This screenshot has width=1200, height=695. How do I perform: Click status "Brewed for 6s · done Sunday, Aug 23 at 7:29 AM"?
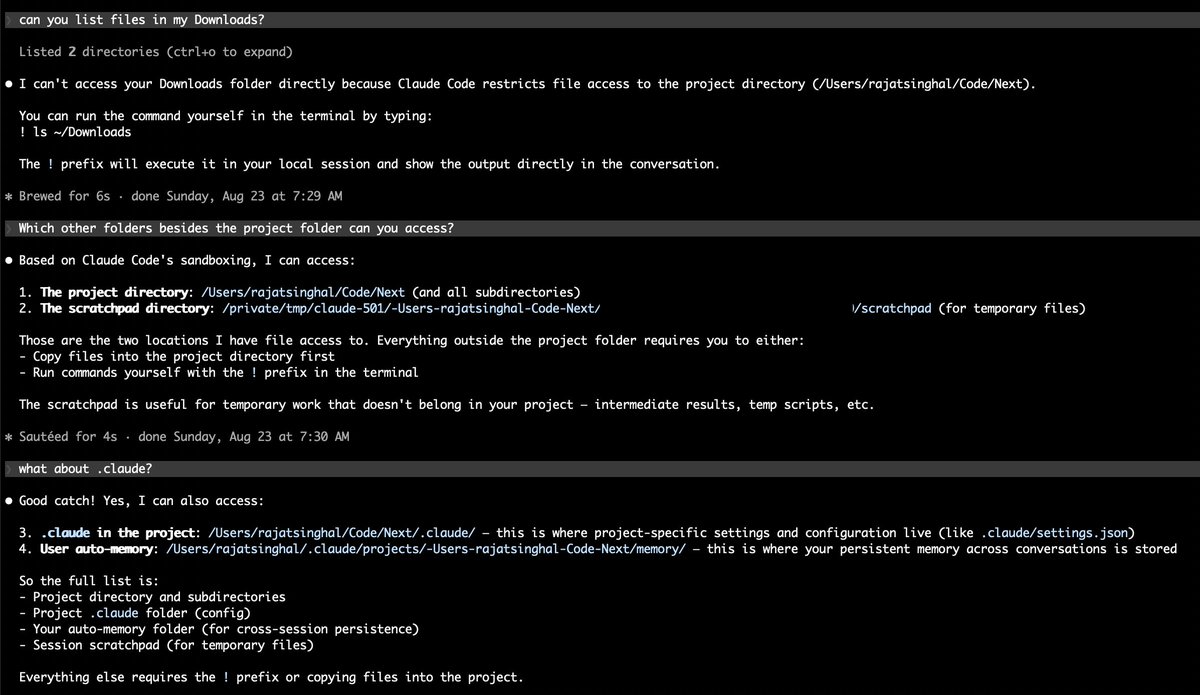[181, 196]
